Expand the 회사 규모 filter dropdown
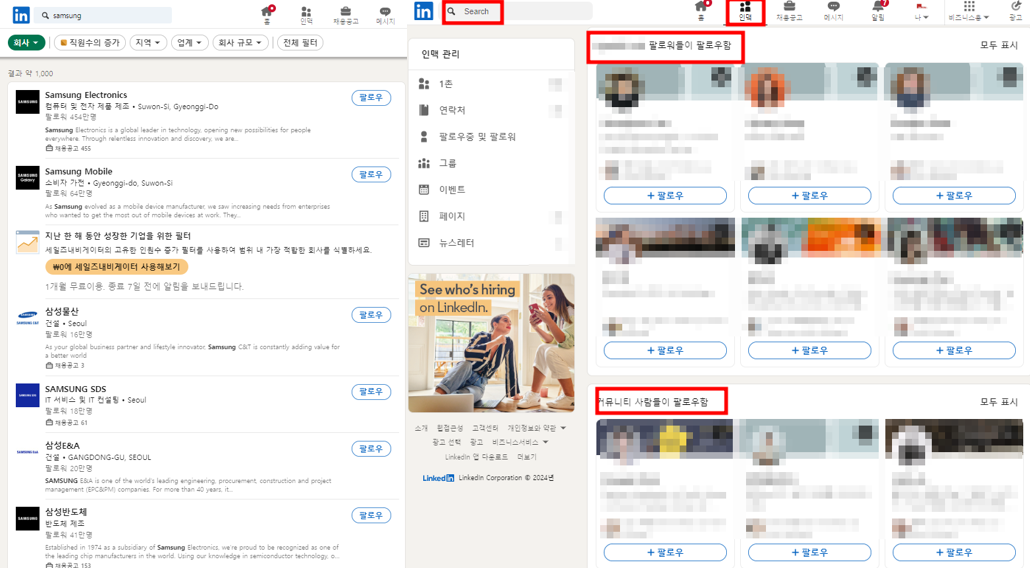 [240, 43]
